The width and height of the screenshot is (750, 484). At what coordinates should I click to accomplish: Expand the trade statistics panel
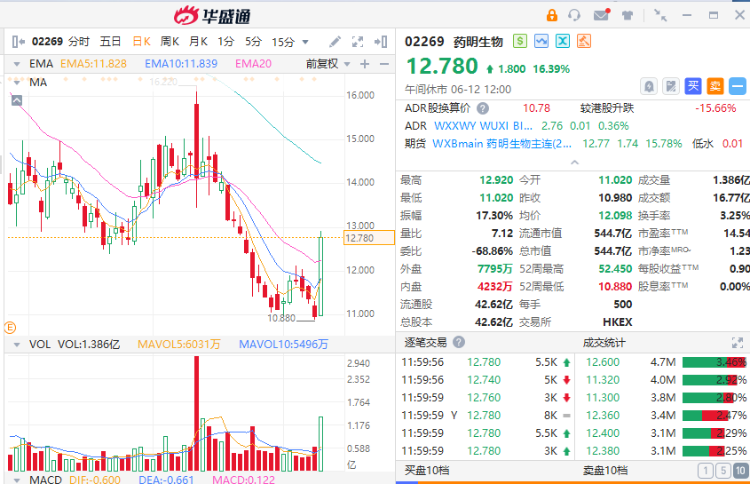coord(737,342)
